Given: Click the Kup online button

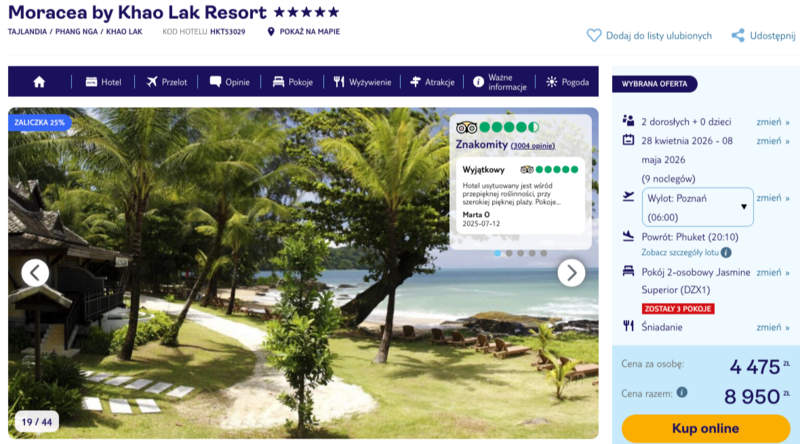Looking at the screenshot, I should pyautogui.click(x=706, y=428).
